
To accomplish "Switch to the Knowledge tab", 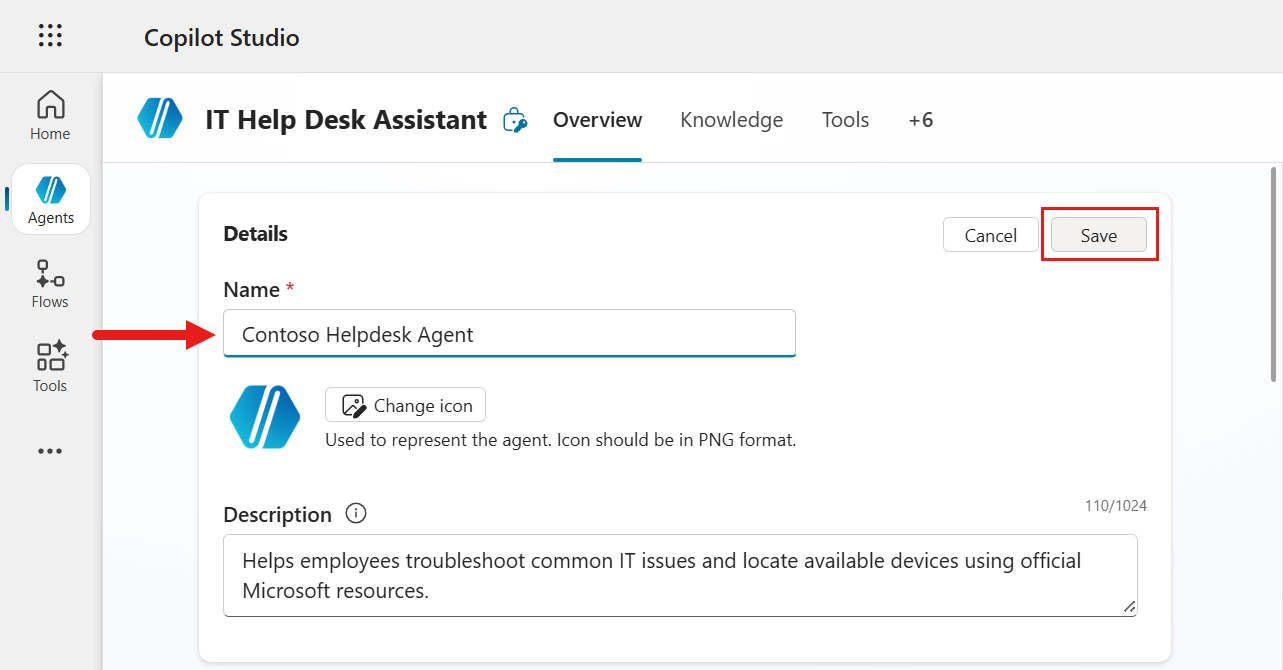I will (731, 120).
